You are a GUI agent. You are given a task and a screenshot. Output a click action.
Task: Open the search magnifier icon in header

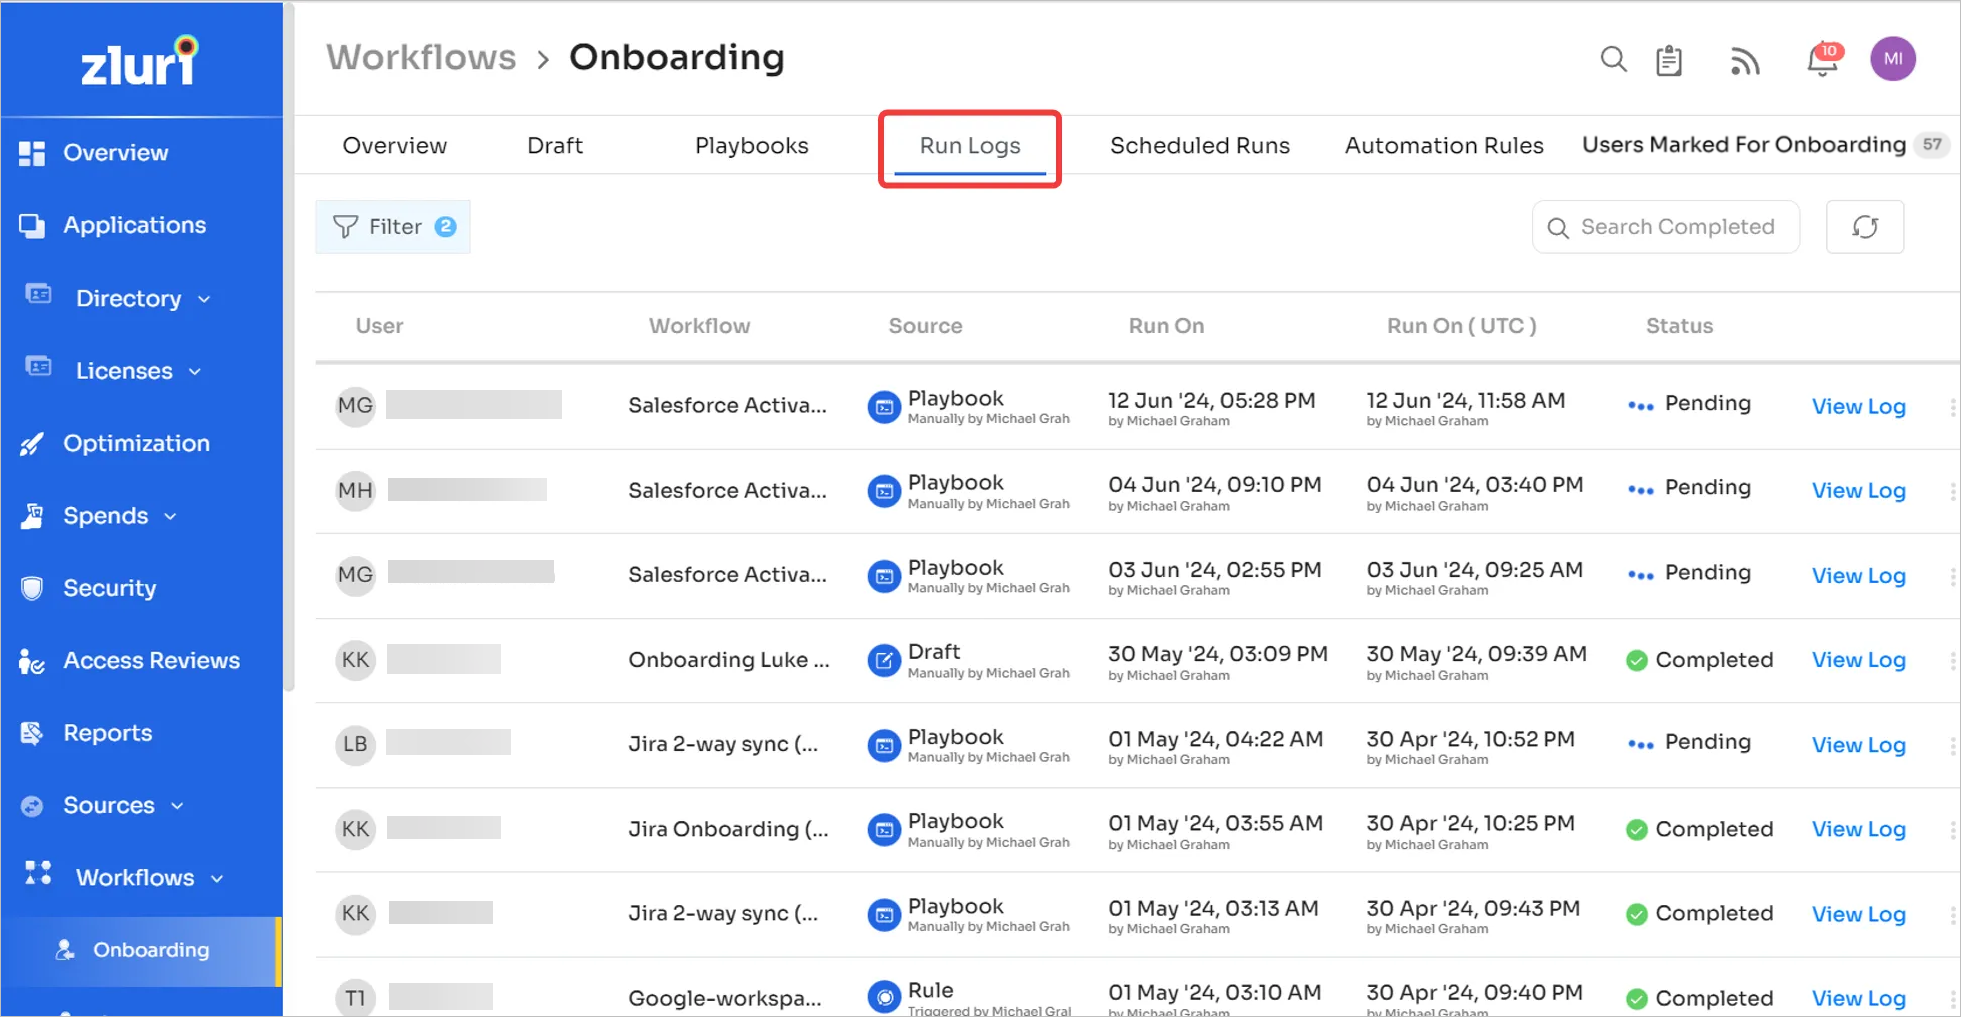(1613, 59)
